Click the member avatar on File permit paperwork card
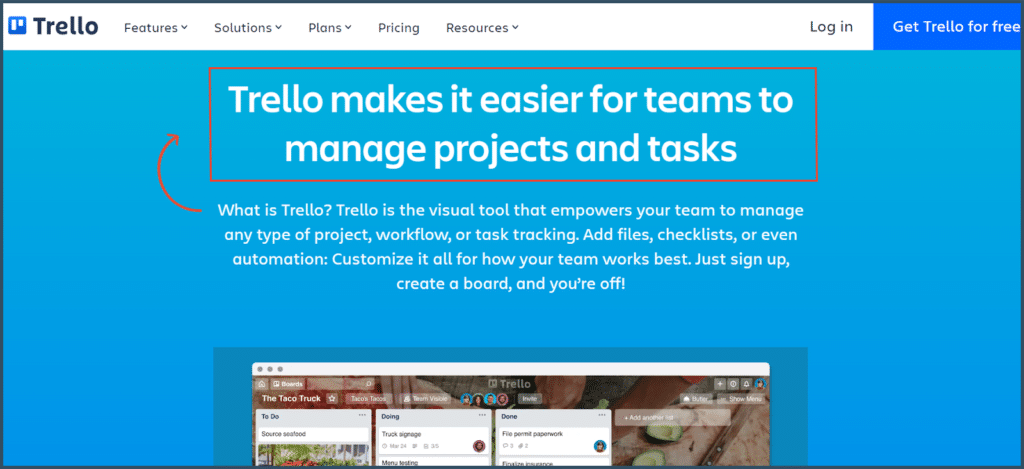 point(600,446)
